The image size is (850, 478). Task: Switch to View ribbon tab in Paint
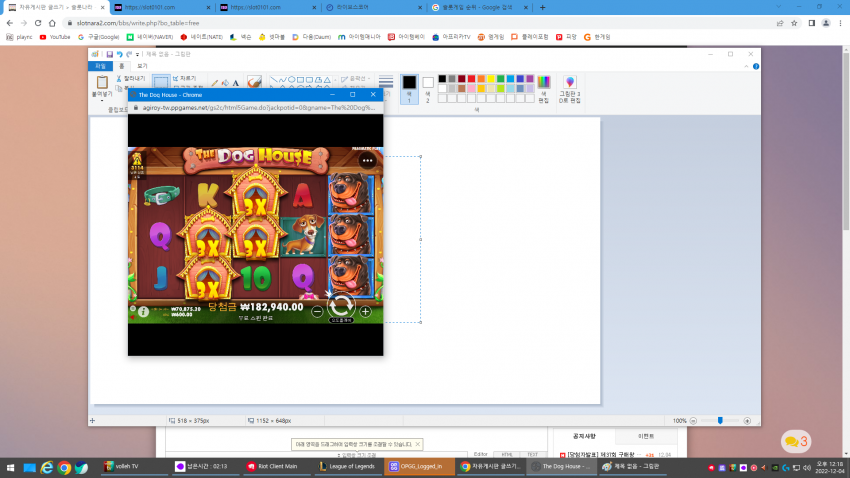(x=142, y=66)
